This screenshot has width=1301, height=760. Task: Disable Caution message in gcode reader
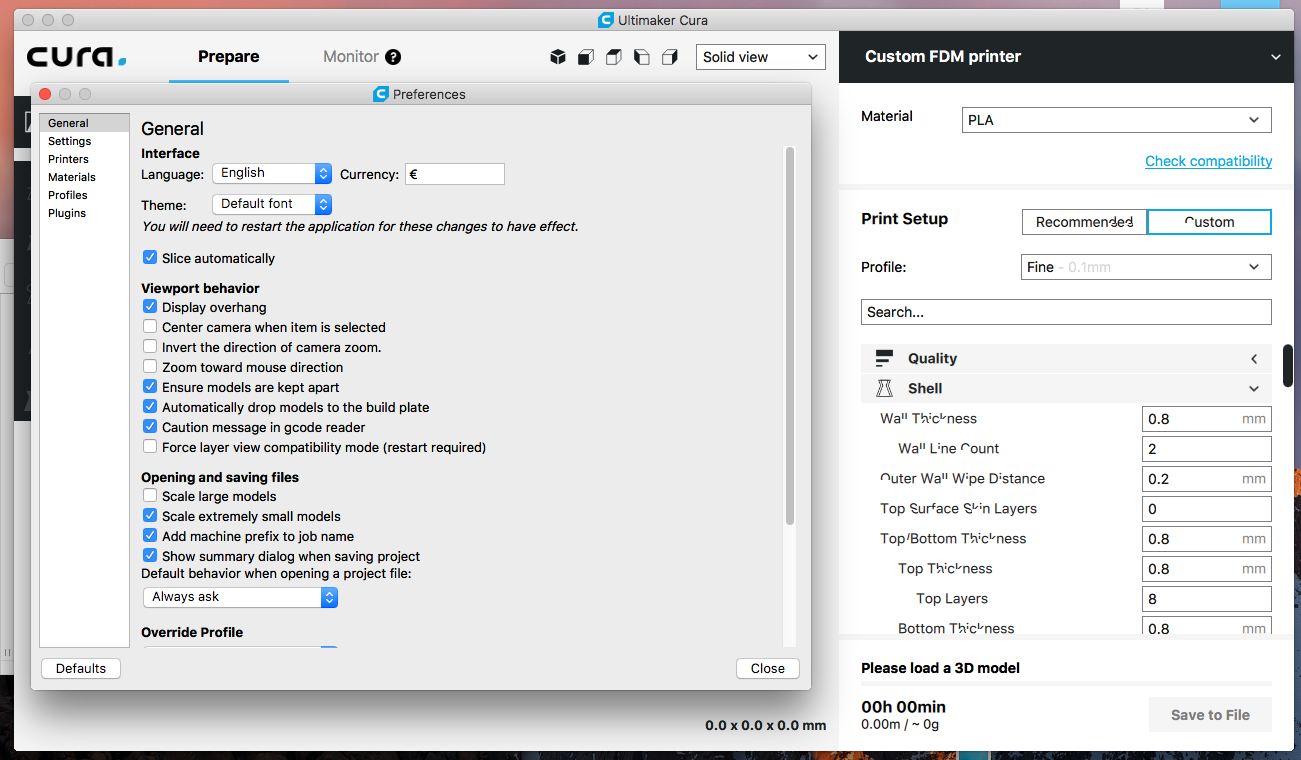[x=150, y=427]
